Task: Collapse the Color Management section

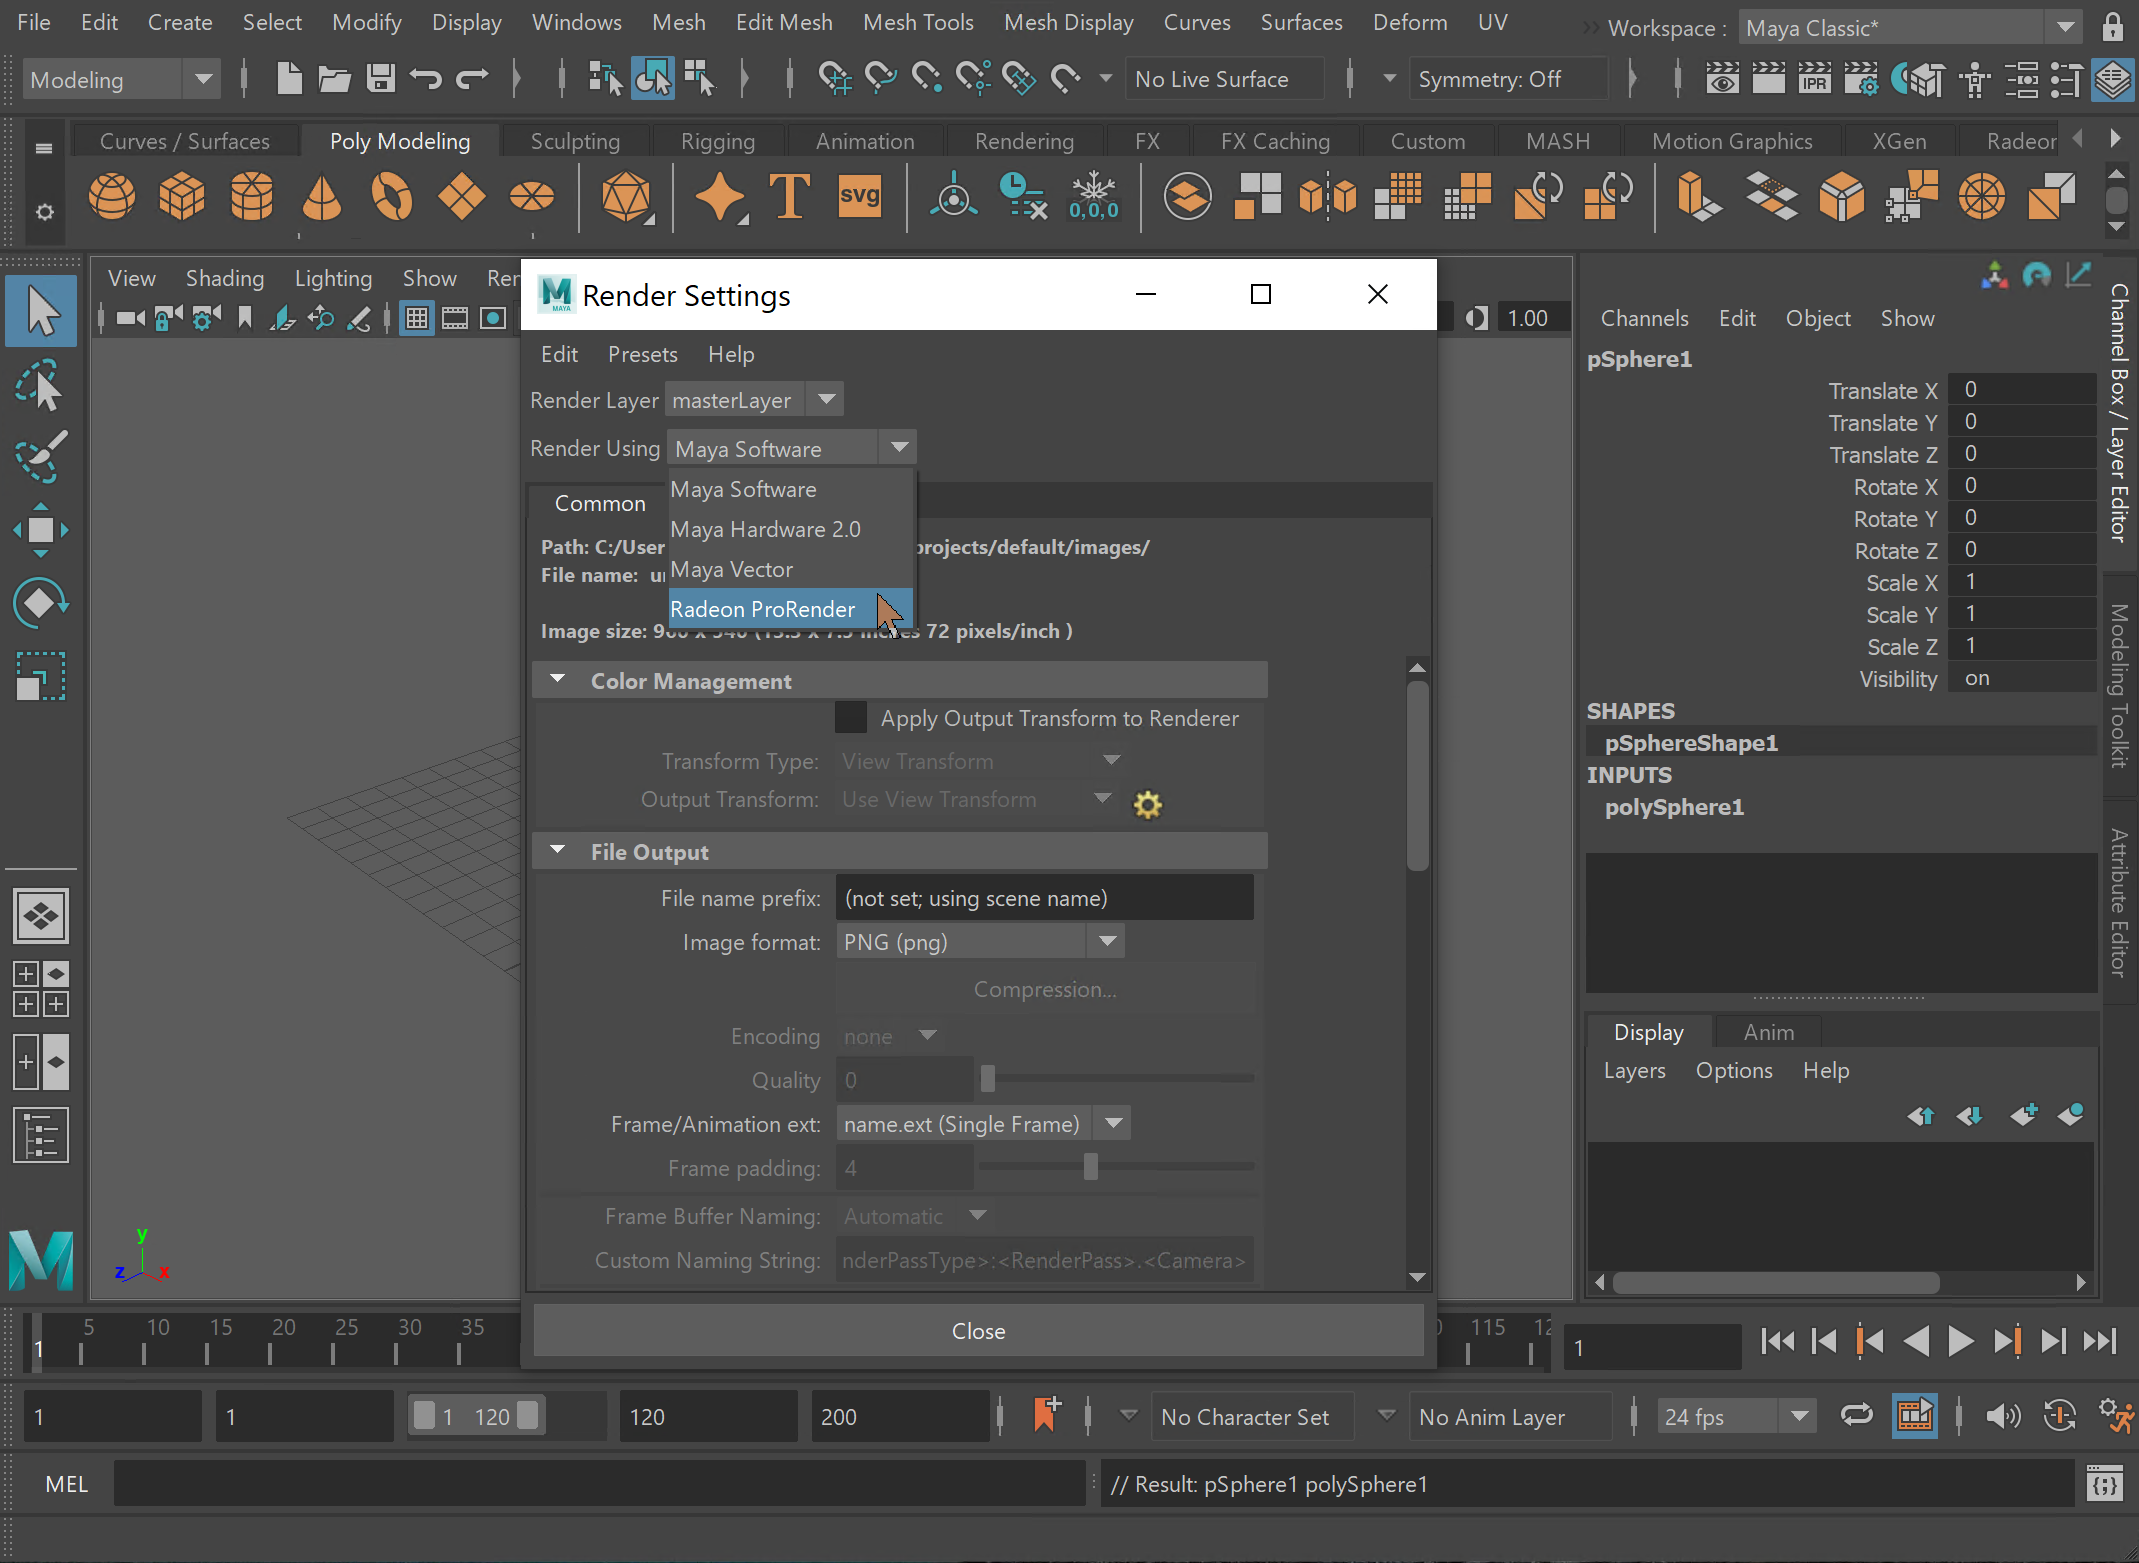Action: (x=558, y=680)
